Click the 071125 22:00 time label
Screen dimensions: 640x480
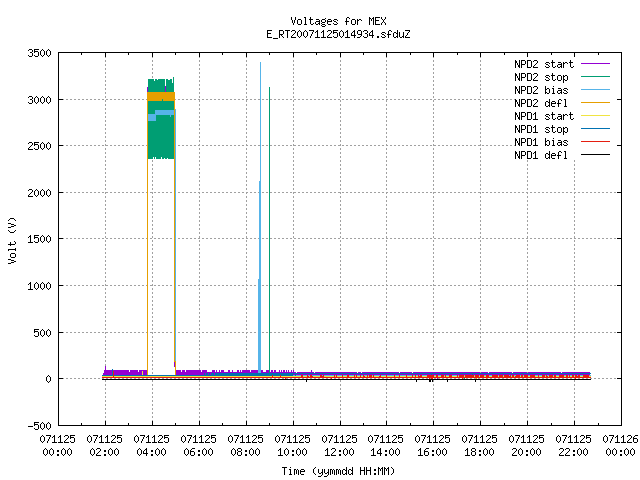pos(573,445)
